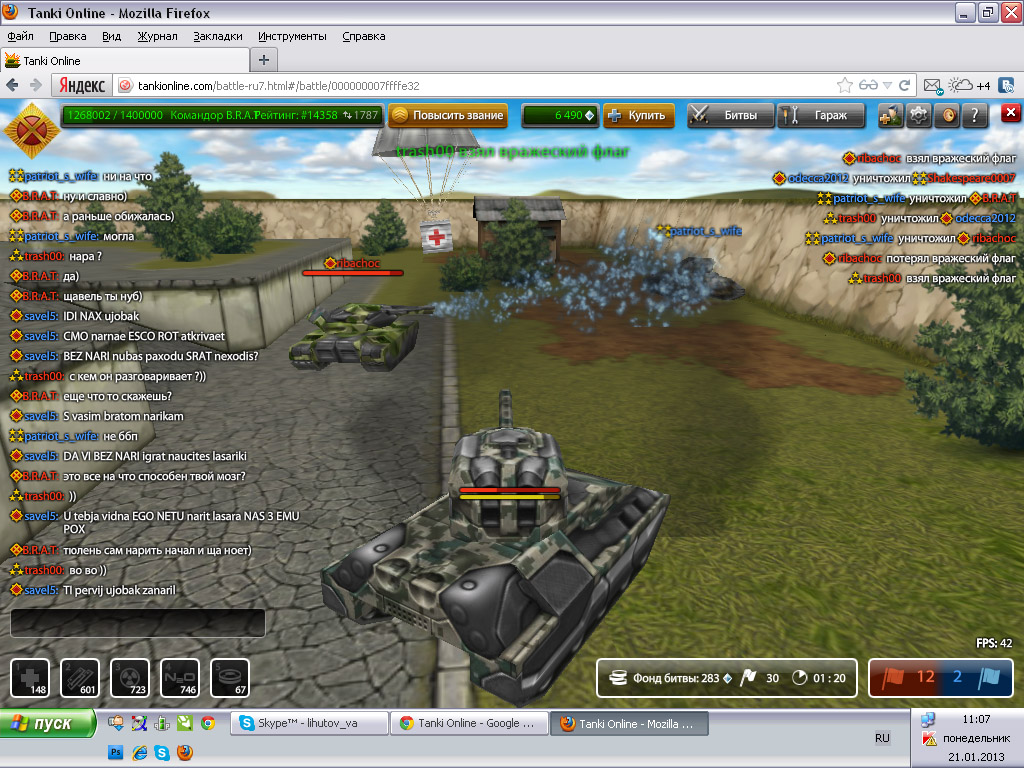Activate the nitro N2O speed supply
This screenshot has height=768, width=1024.
[180, 678]
